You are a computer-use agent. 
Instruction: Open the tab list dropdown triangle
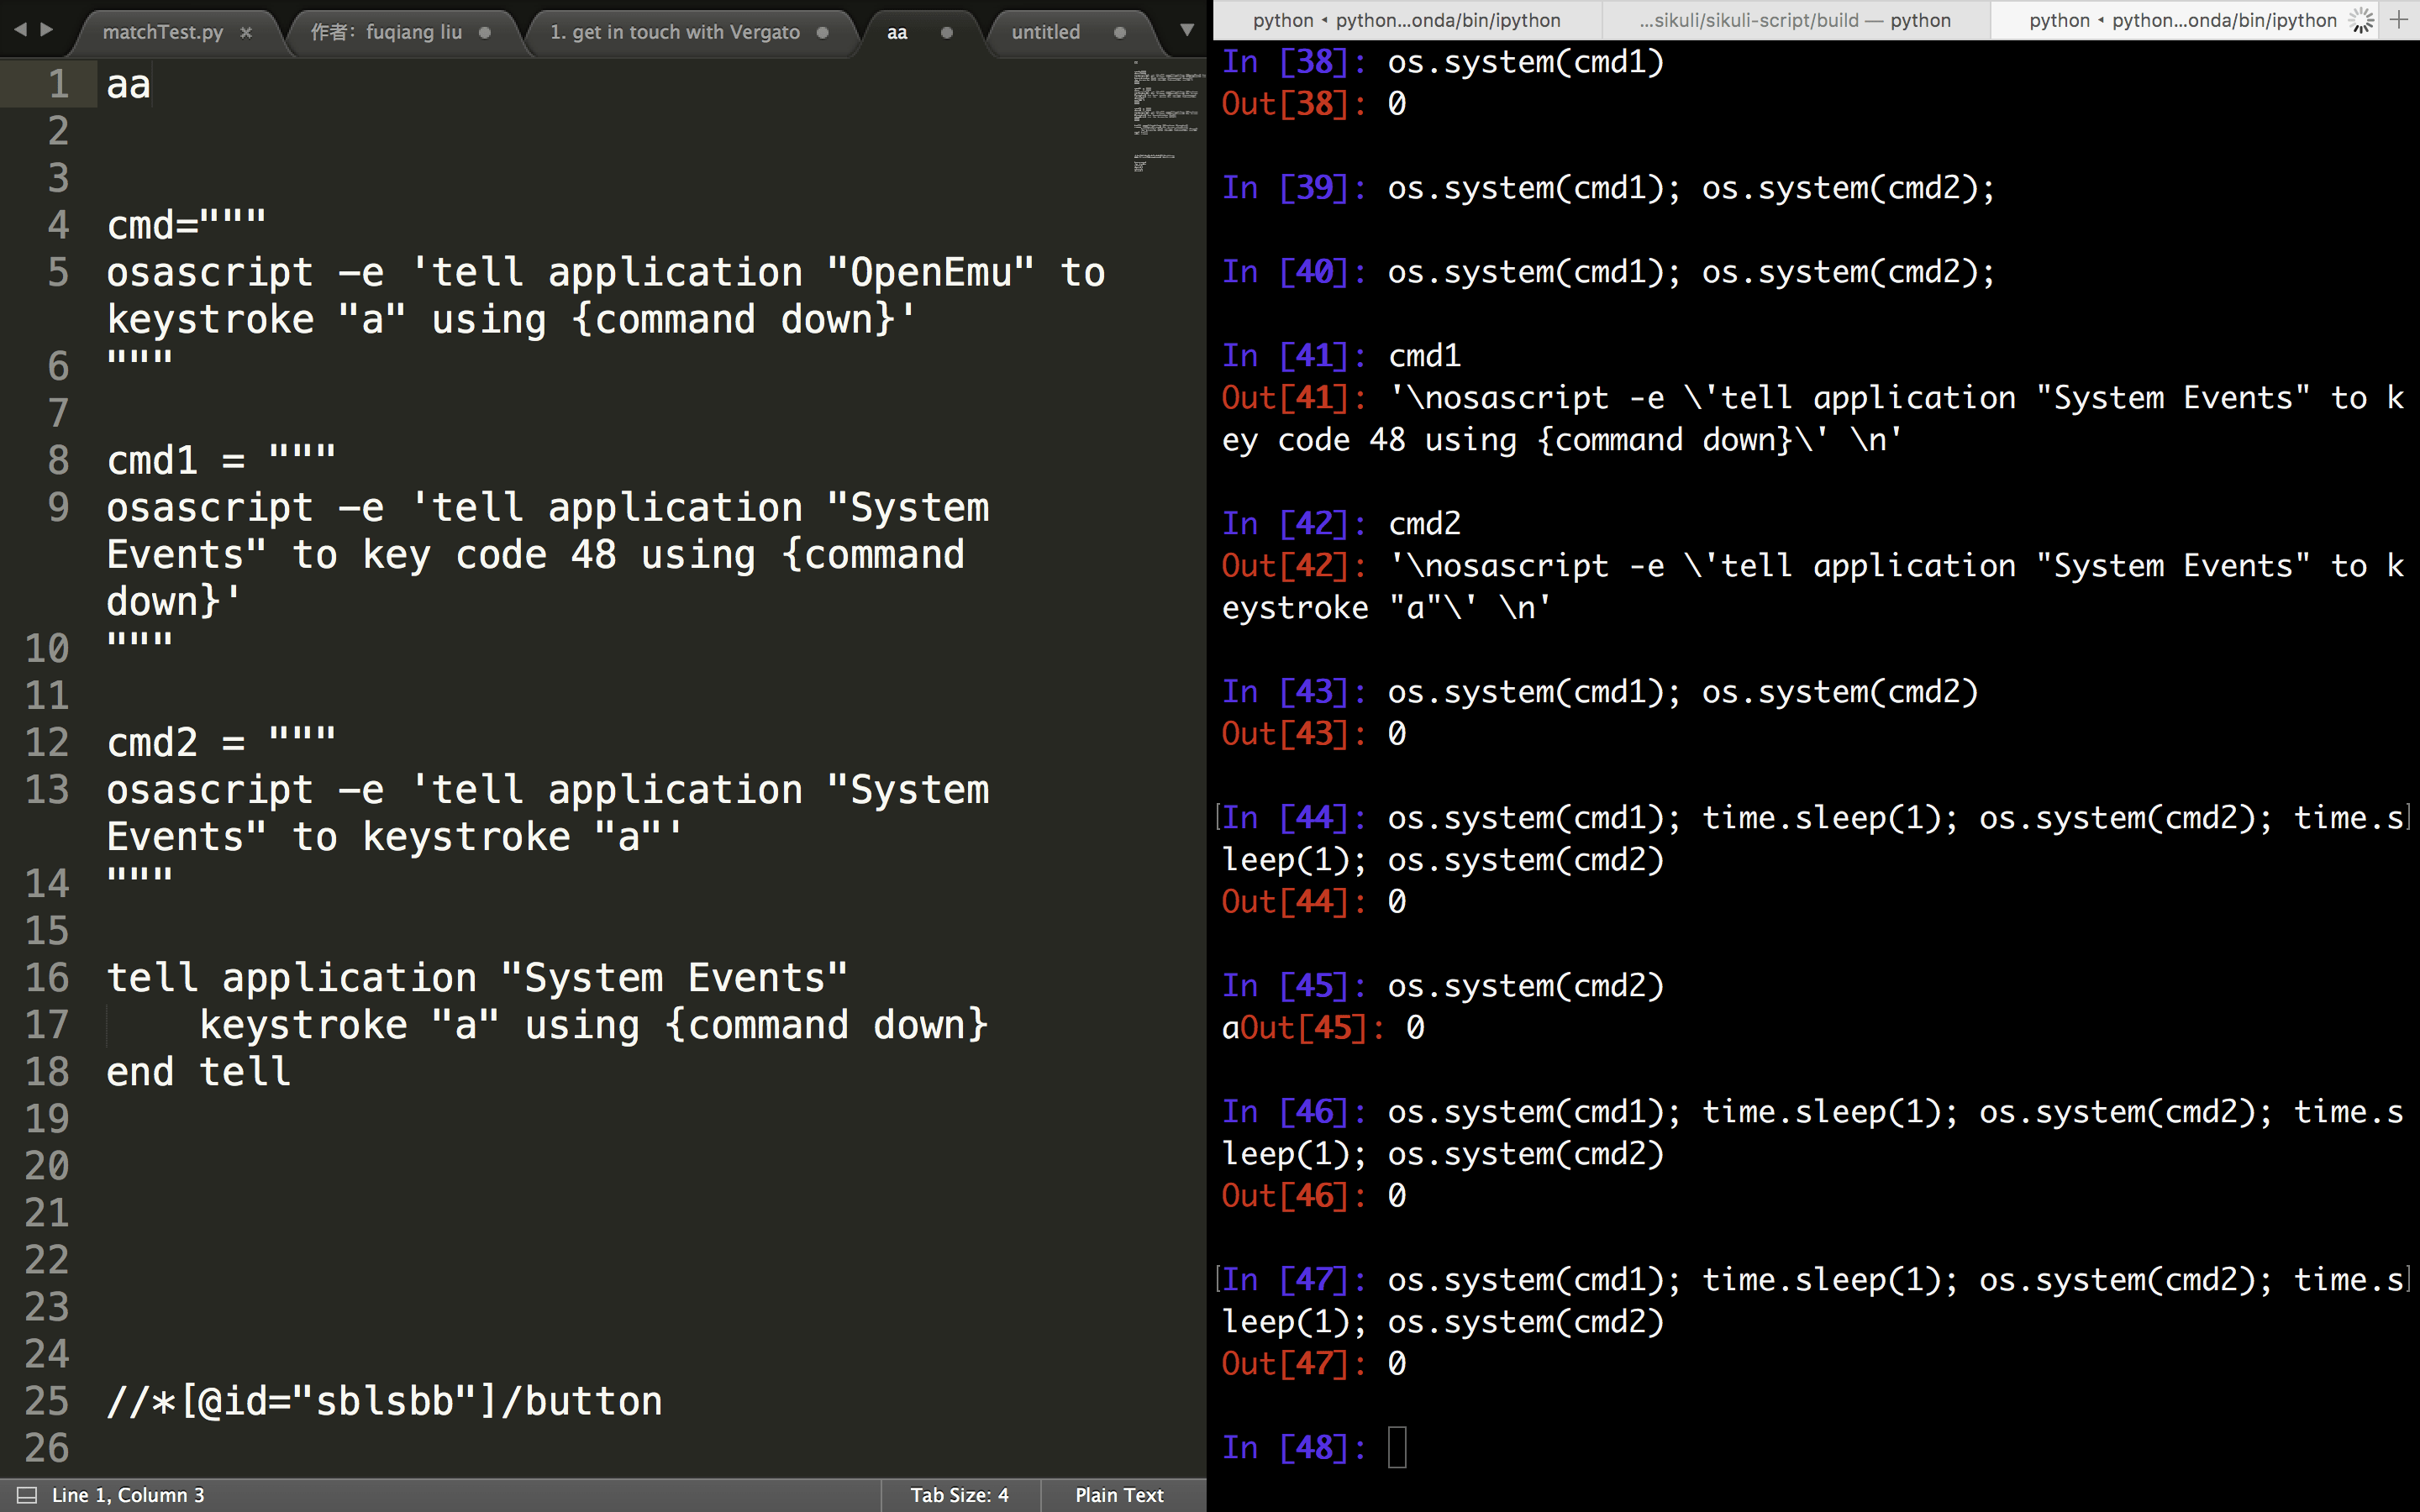pos(1187,30)
